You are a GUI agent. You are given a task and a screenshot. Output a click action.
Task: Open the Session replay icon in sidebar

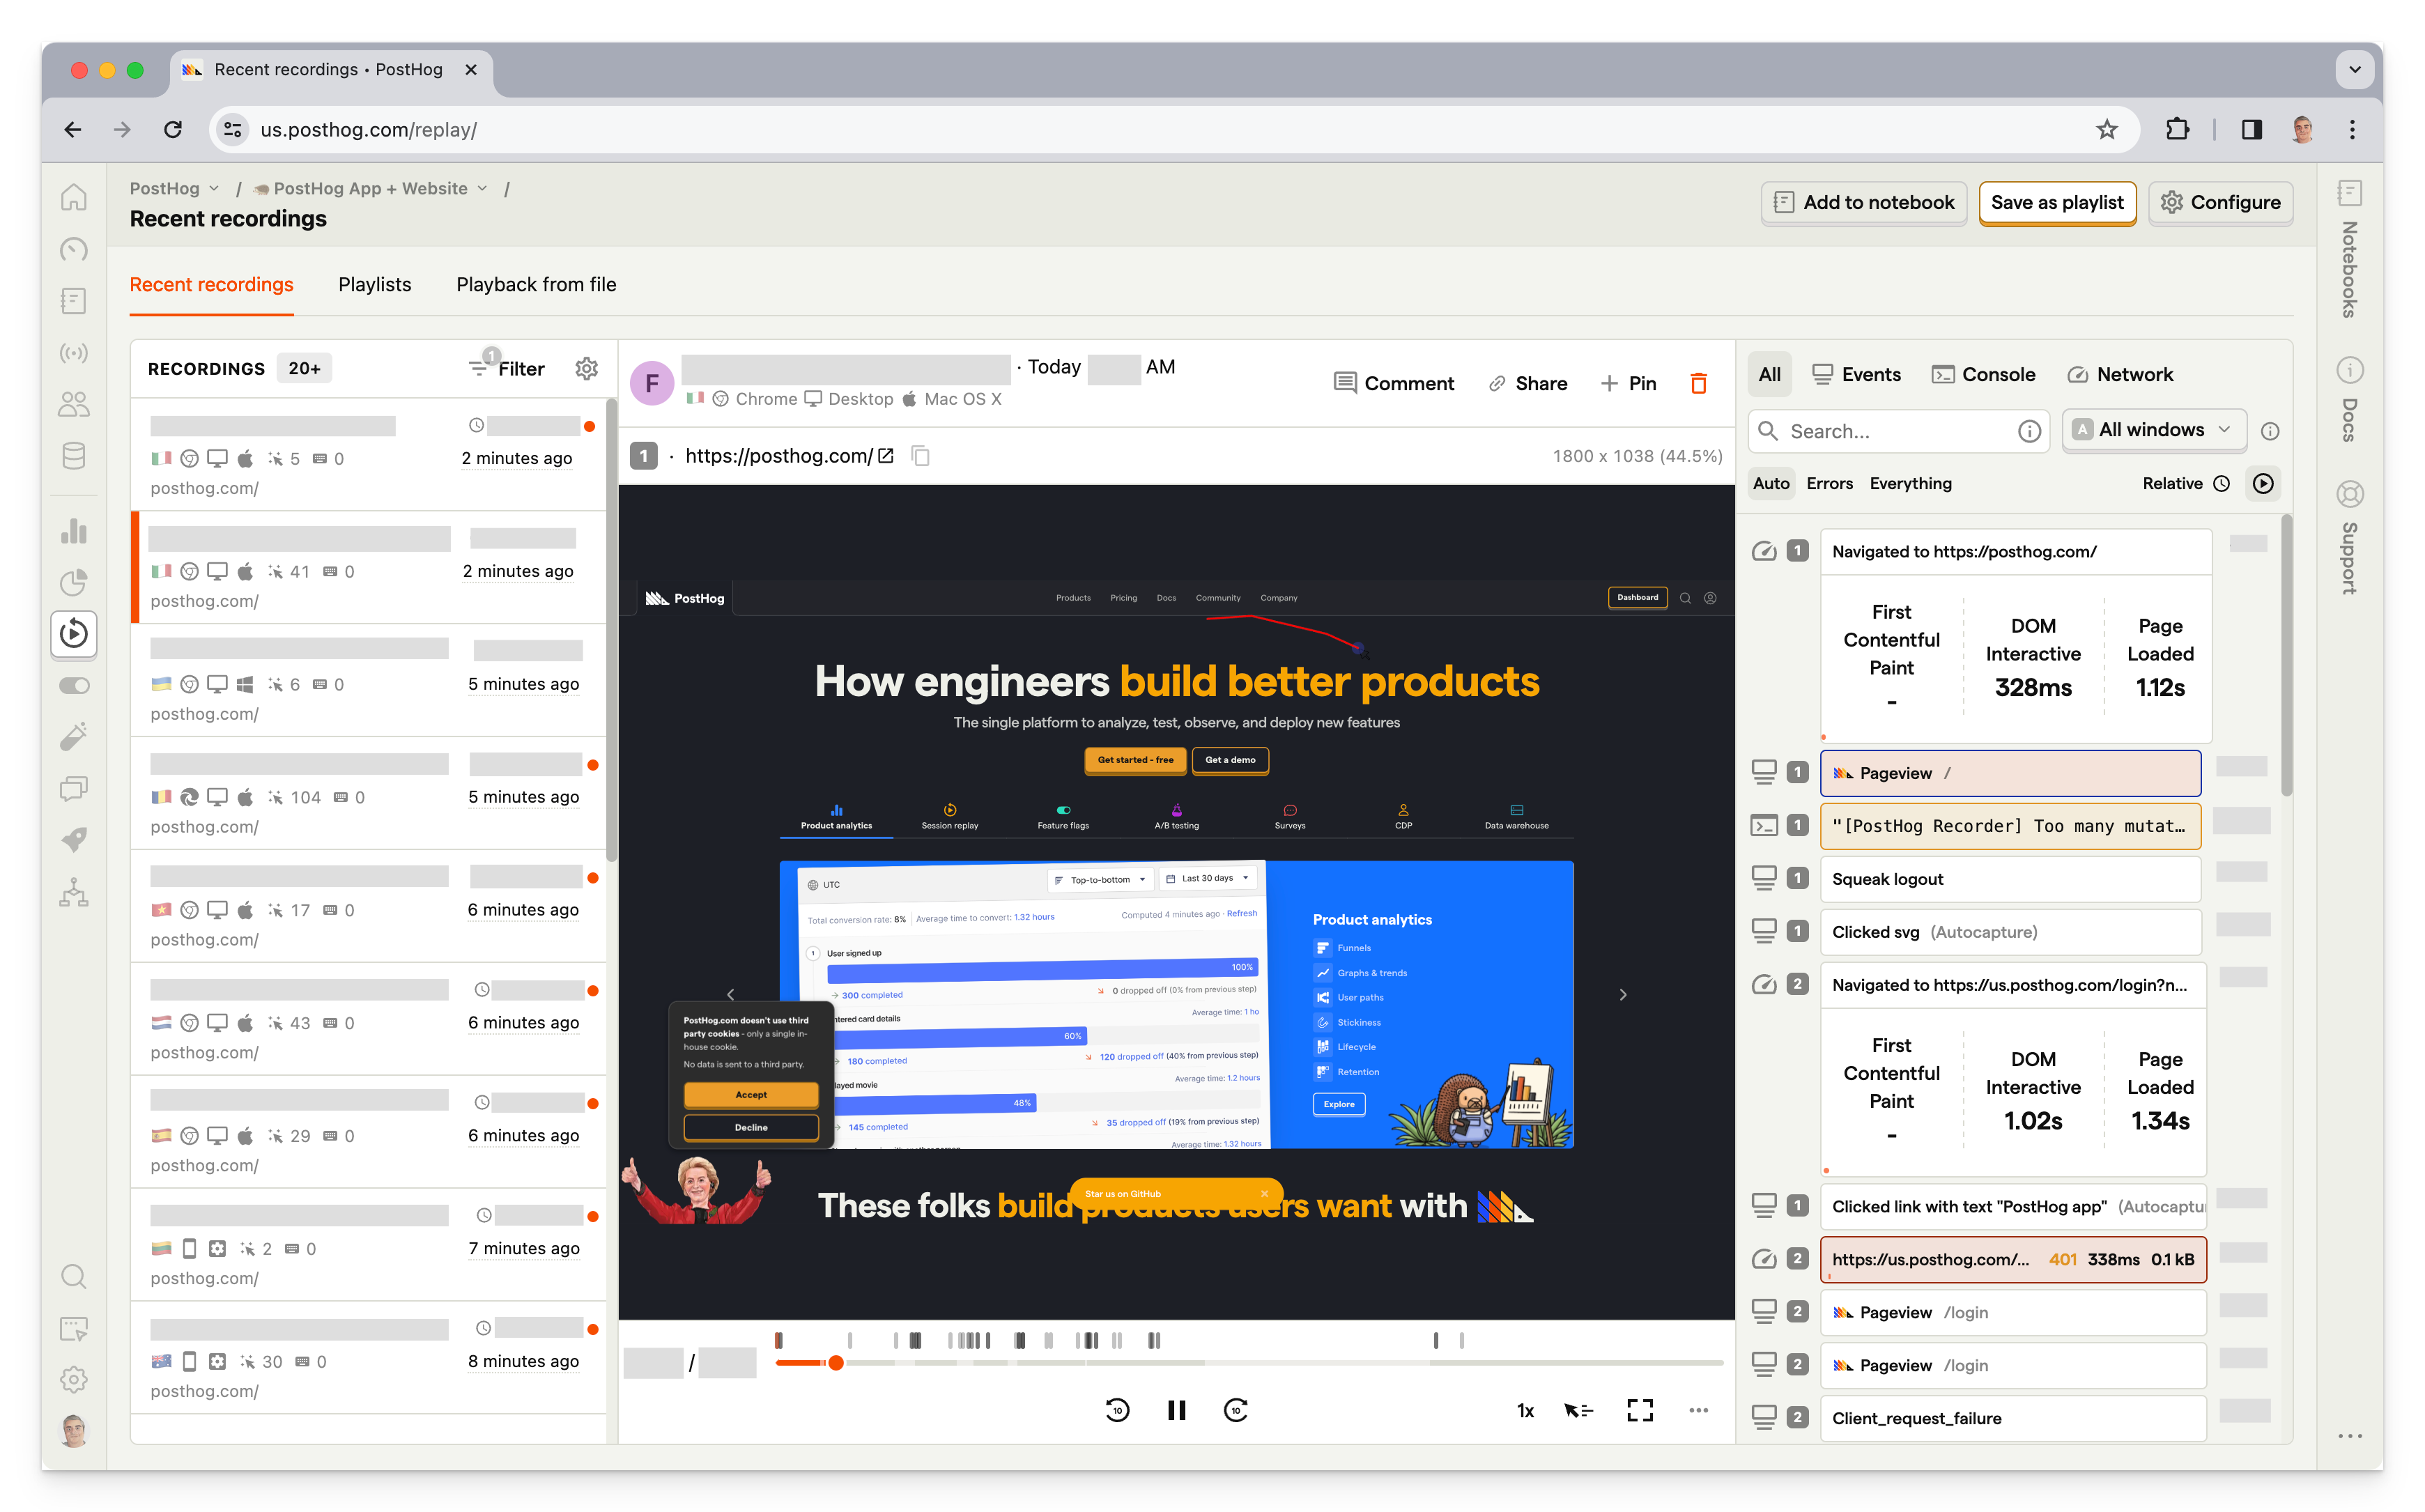[74, 634]
